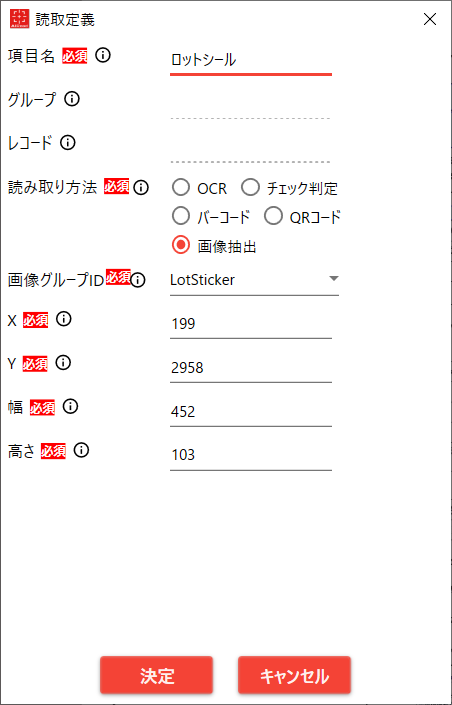Click the info icon beside 読み取り方法

(x=141, y=187)
